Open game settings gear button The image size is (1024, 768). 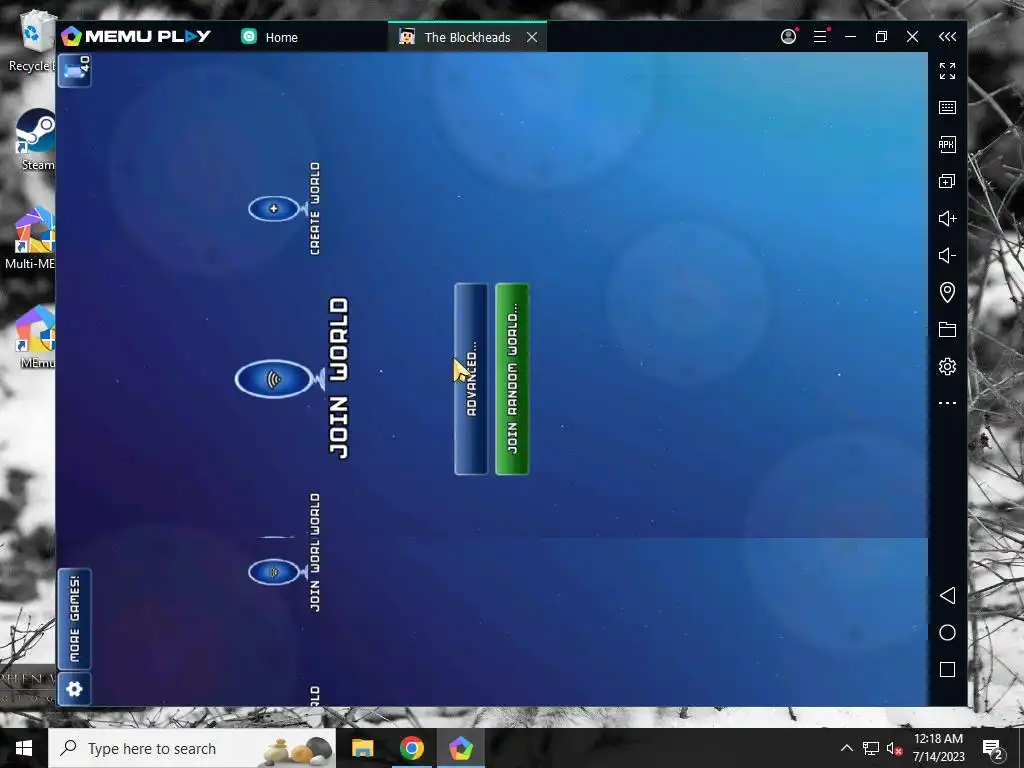74,689
